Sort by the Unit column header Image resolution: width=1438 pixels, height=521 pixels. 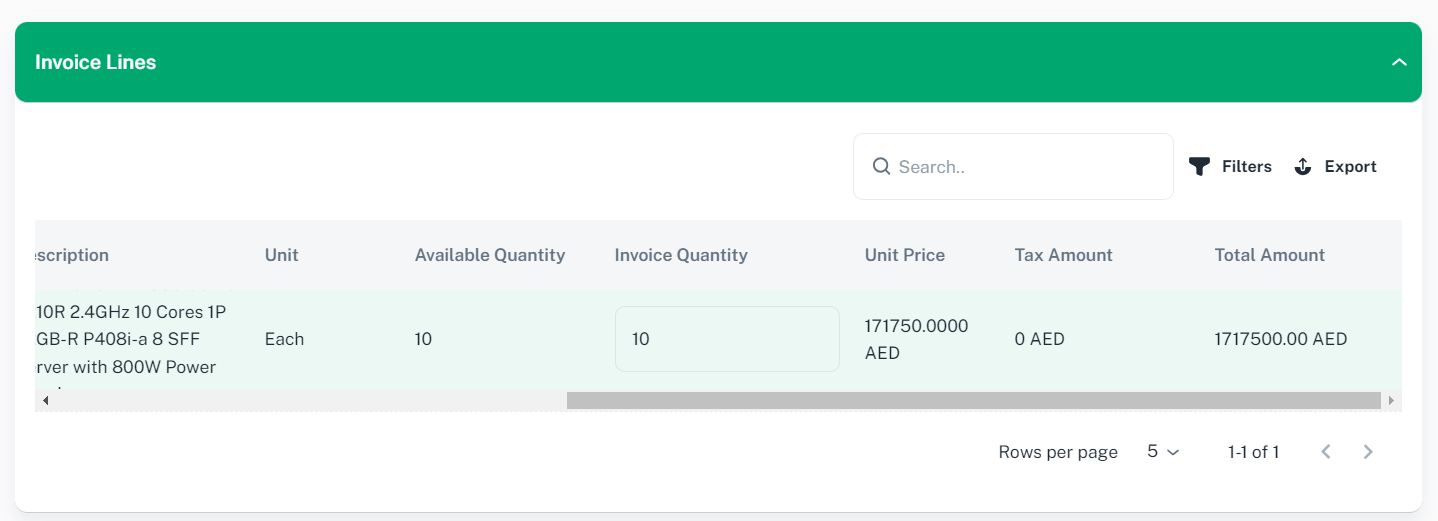pos(281,255)
